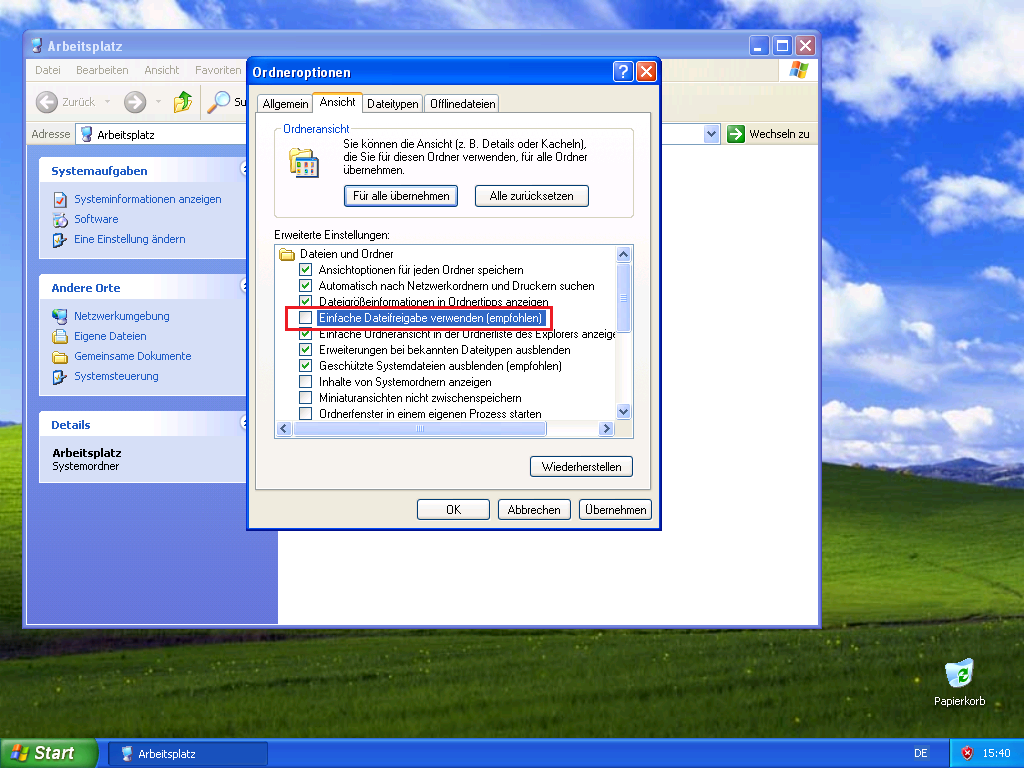Click the Abbrechen button

coord(534,510)
